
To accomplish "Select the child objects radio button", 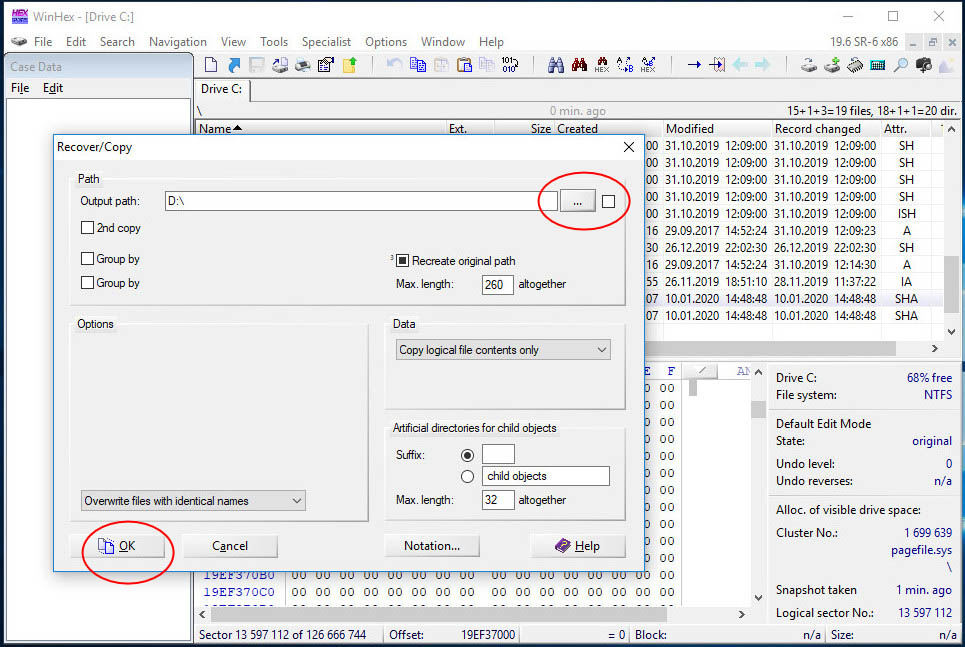I will point(467,476).
